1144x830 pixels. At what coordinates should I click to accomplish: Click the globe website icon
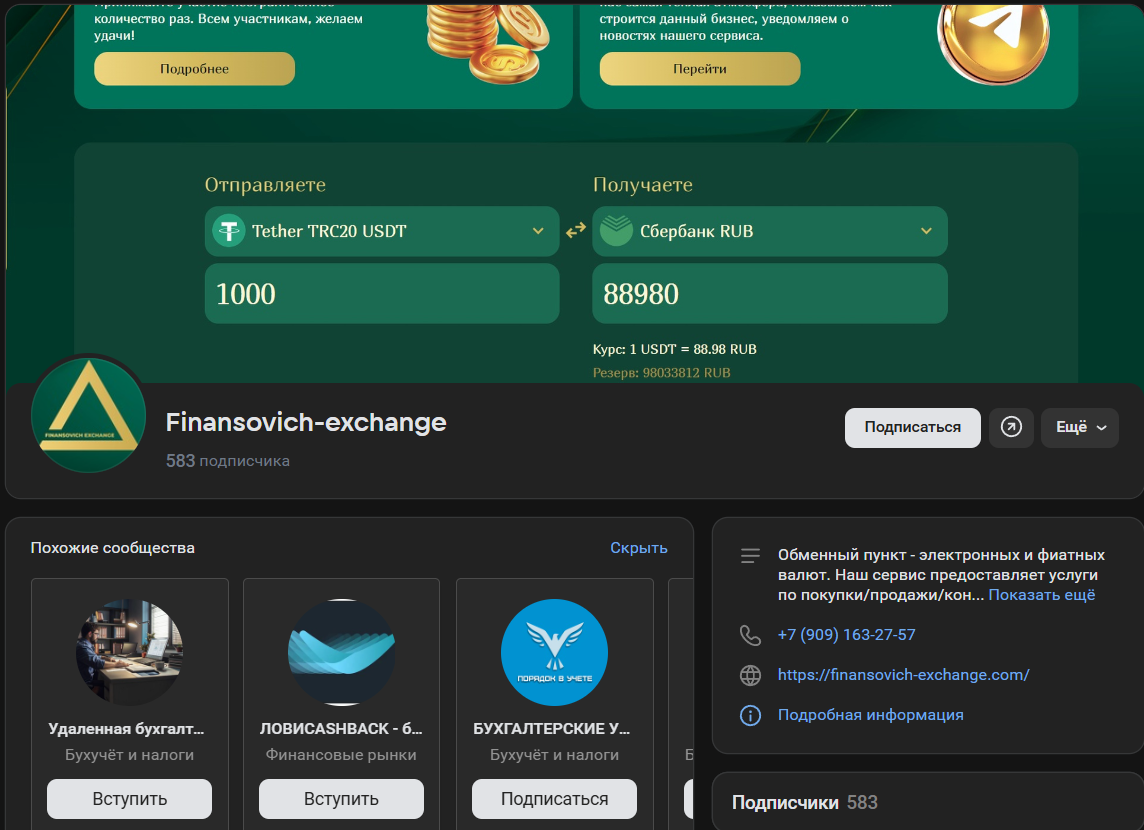(750, 675)
